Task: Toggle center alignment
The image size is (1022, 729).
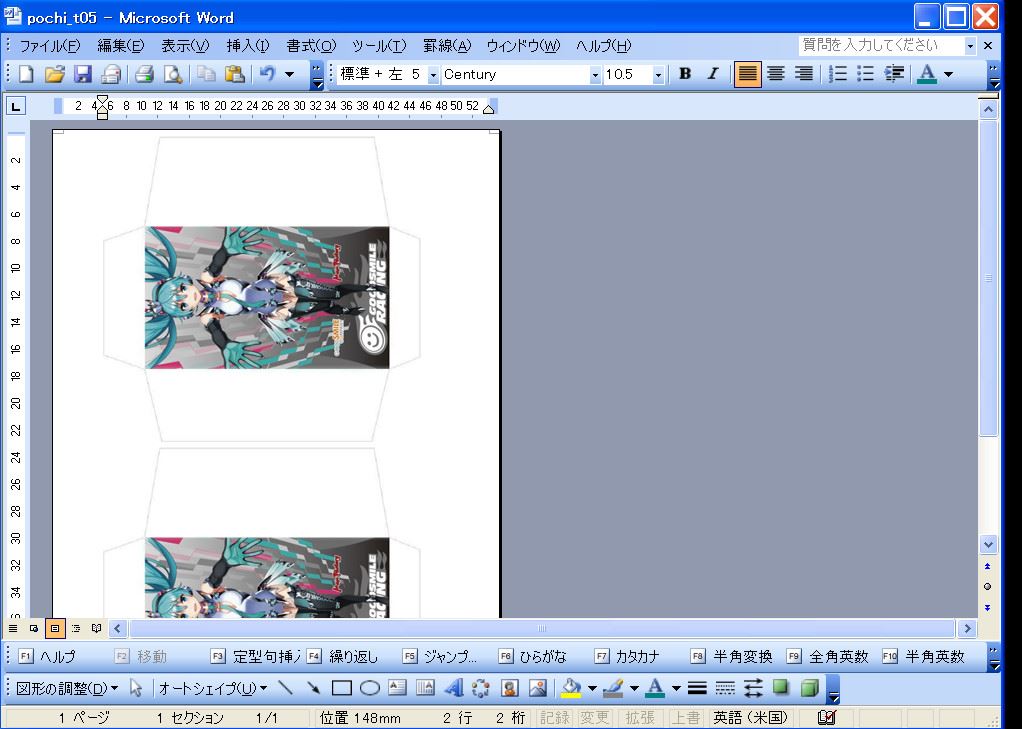Action: 776,74
